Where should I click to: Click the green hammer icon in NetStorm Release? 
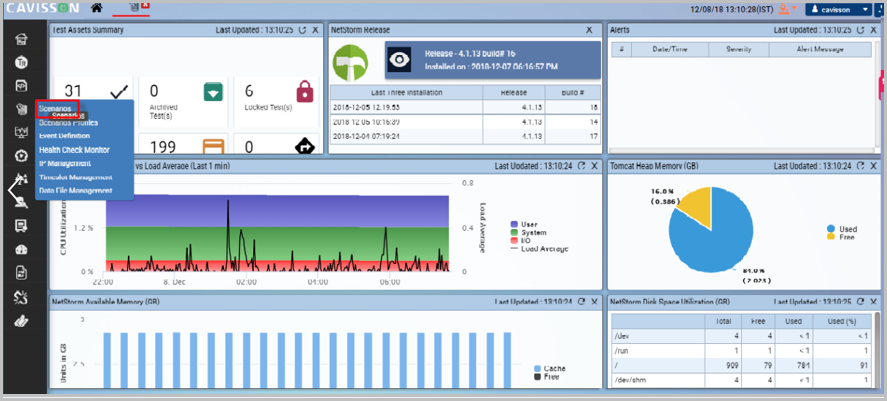click(x=350, y=63)
